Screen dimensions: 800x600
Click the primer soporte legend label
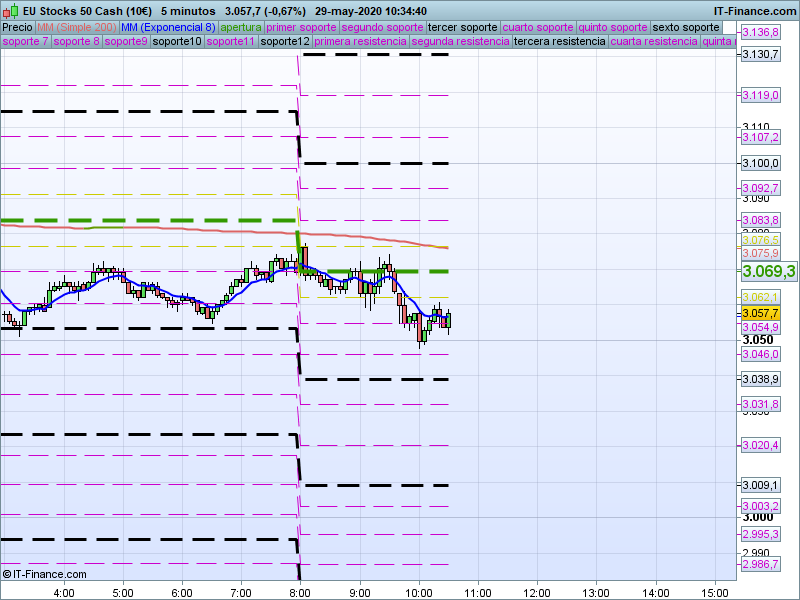click(301, 27)
